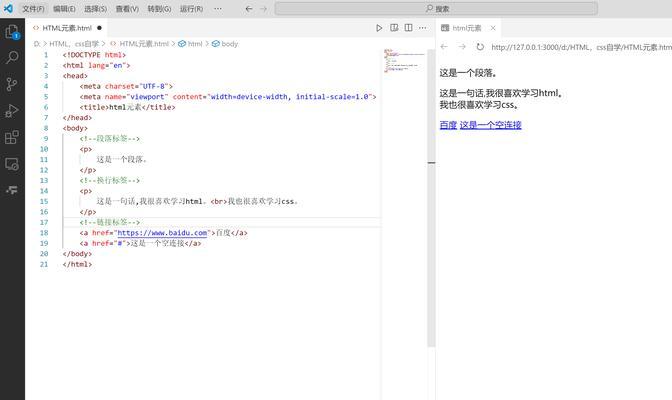This screenshot has height=400, width=672.
Task: Click the 这是一个空连接 link in preview
Action: point(490,125)
